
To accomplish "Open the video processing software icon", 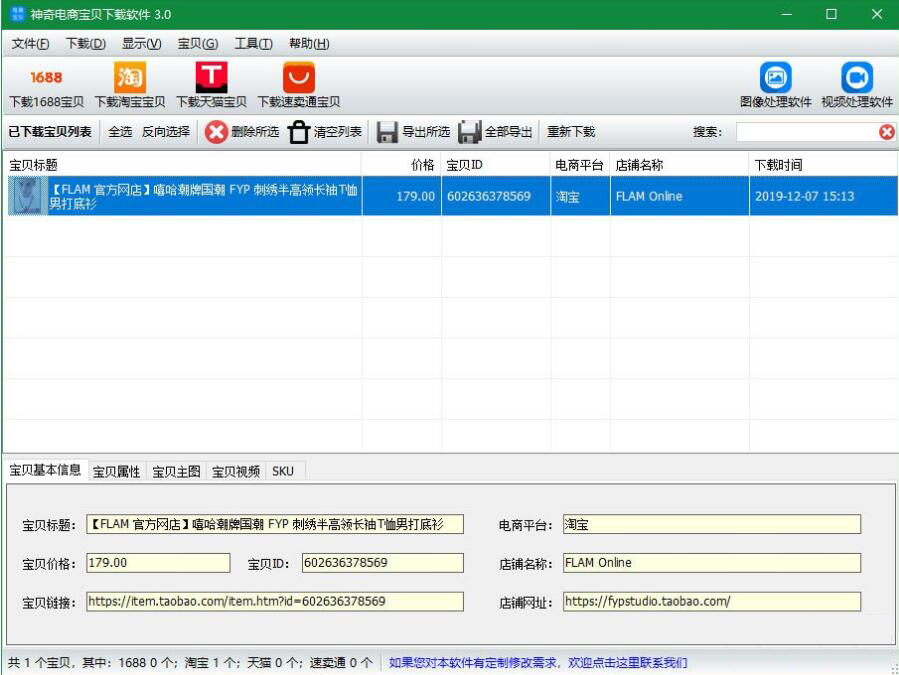I will (856, 77).
